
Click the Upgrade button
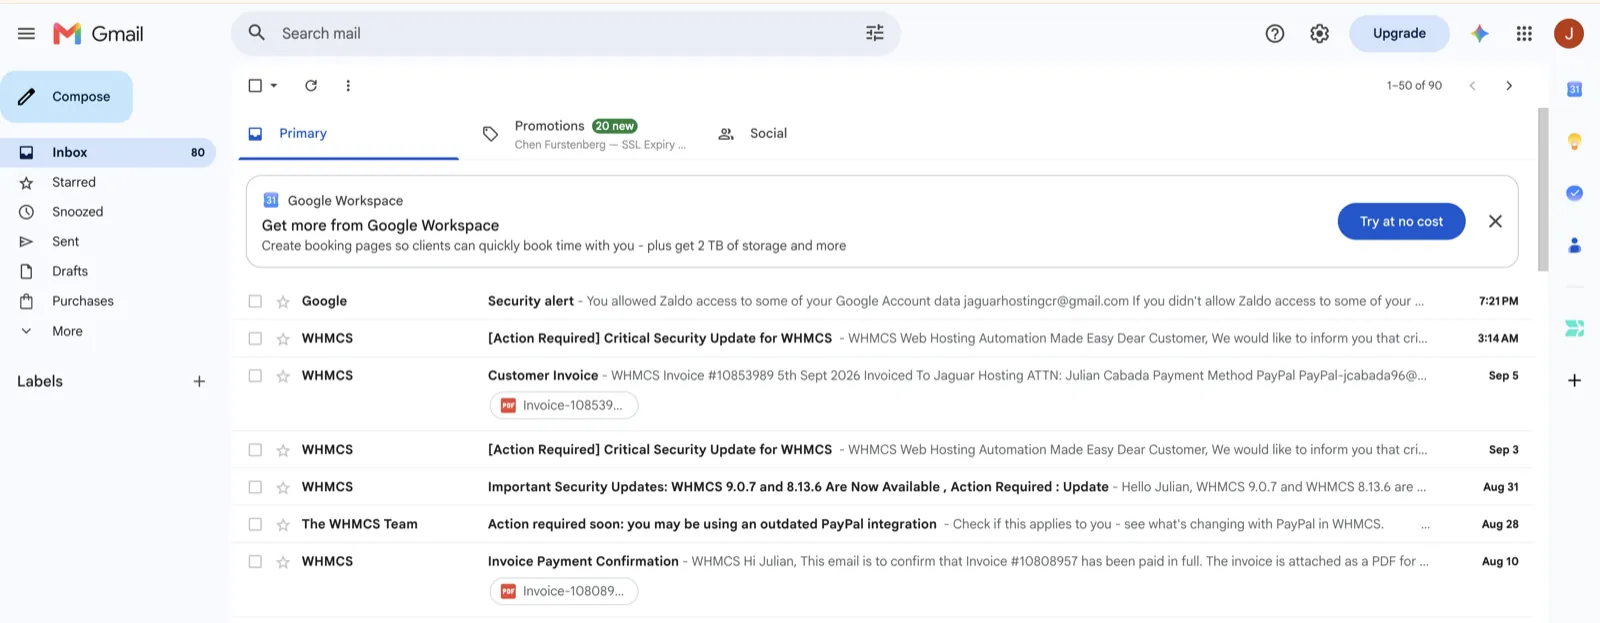[1399, 33]
